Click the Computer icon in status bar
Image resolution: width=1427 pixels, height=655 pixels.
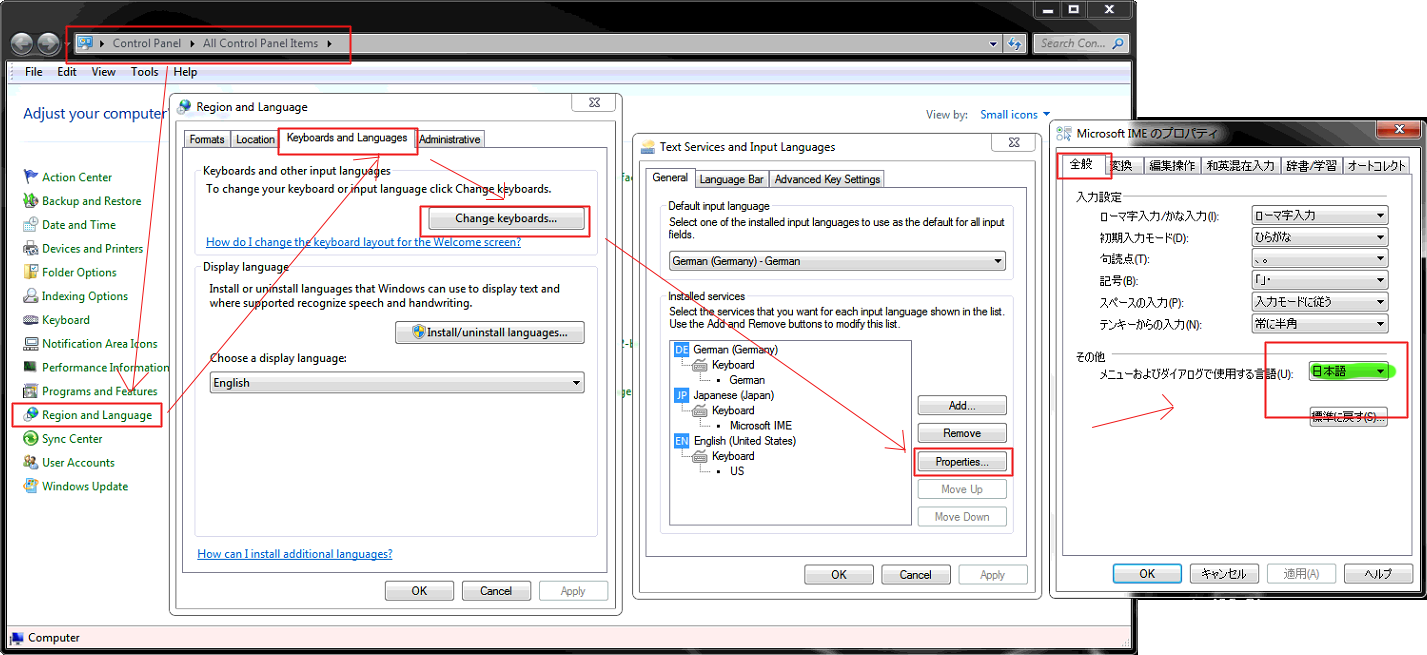pos(16,638)
